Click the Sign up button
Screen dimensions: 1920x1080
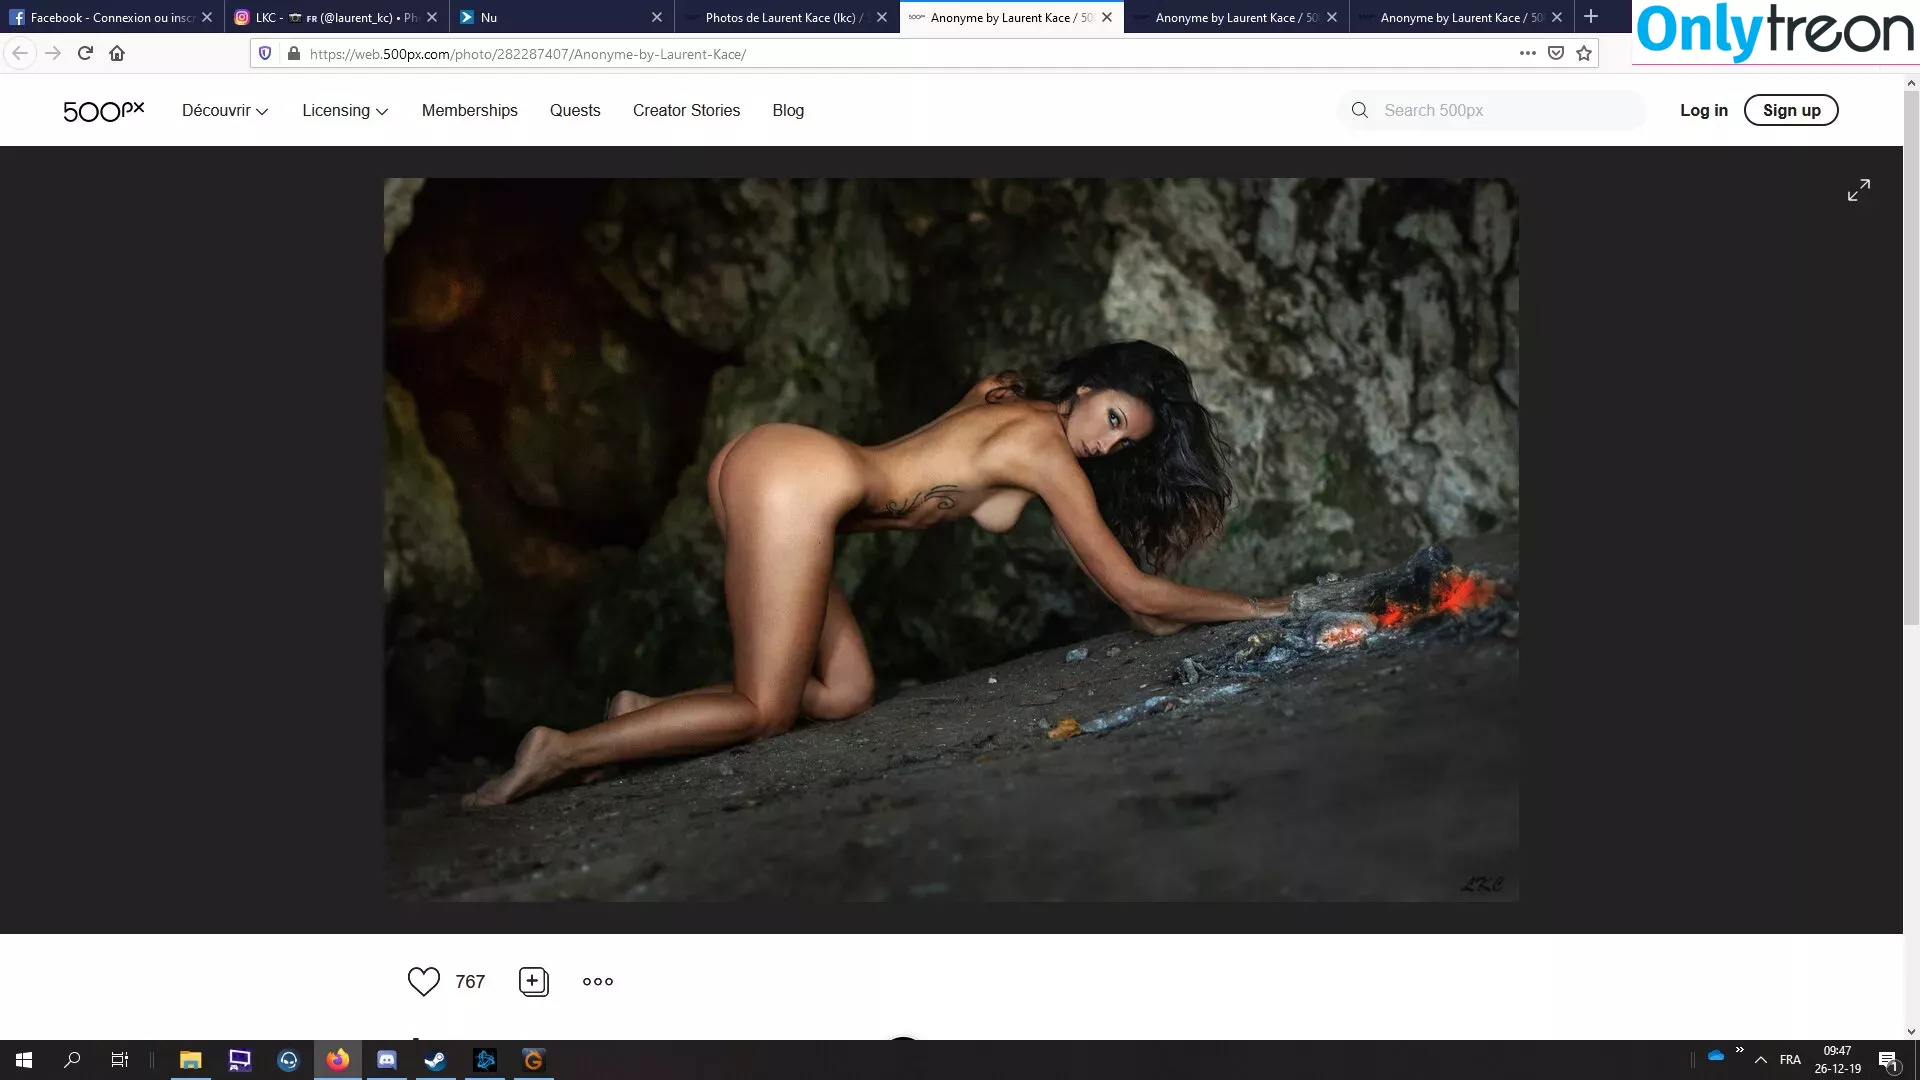1791,110
